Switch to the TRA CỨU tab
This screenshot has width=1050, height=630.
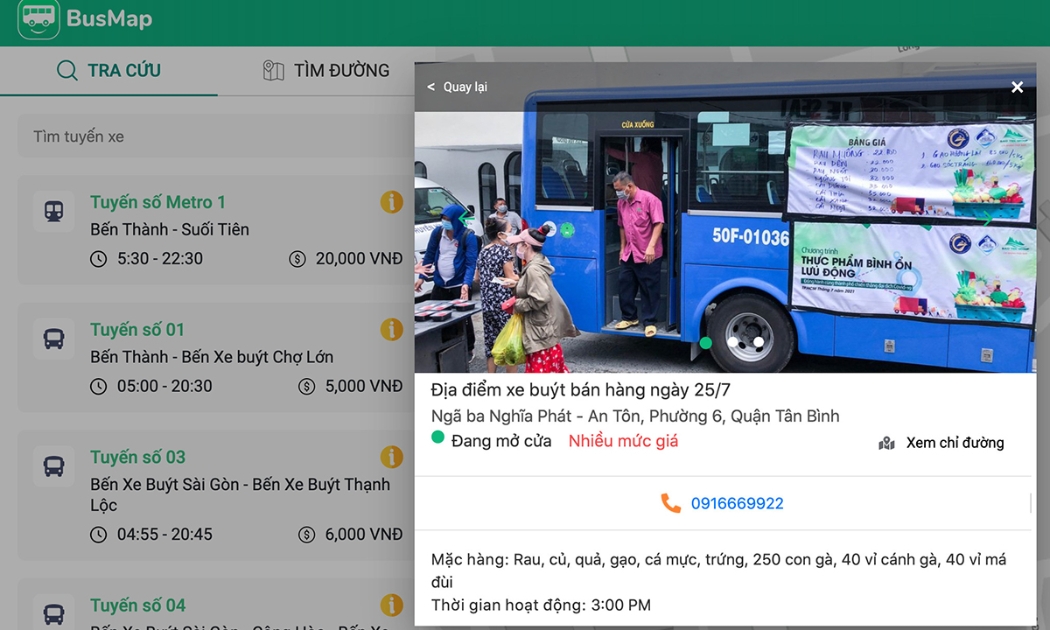point(108,70)
